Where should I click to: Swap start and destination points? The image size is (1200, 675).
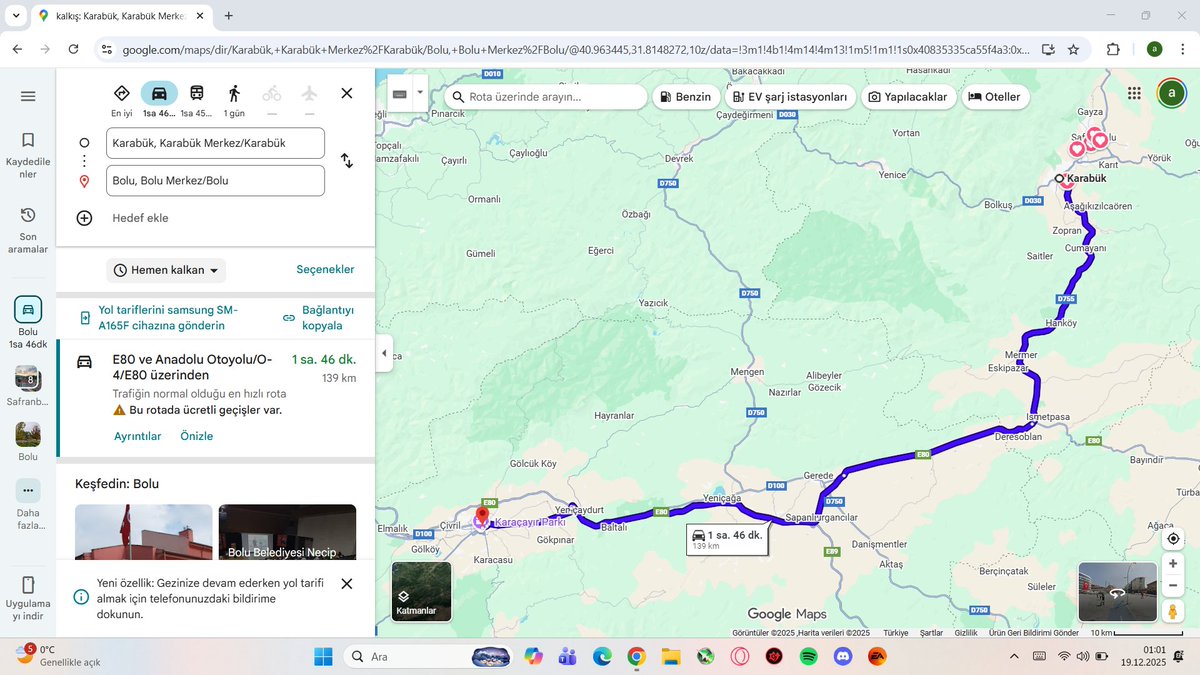[x=346, y=161]
